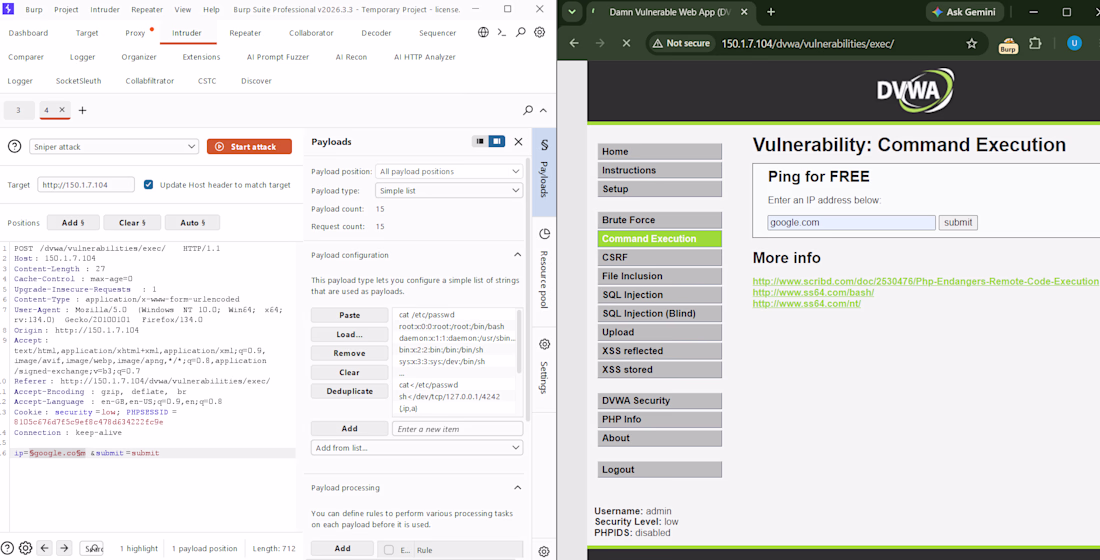Add a new Intruder tab
The width and height of the screenshot is (1100, 560).
tap(82, 110)
